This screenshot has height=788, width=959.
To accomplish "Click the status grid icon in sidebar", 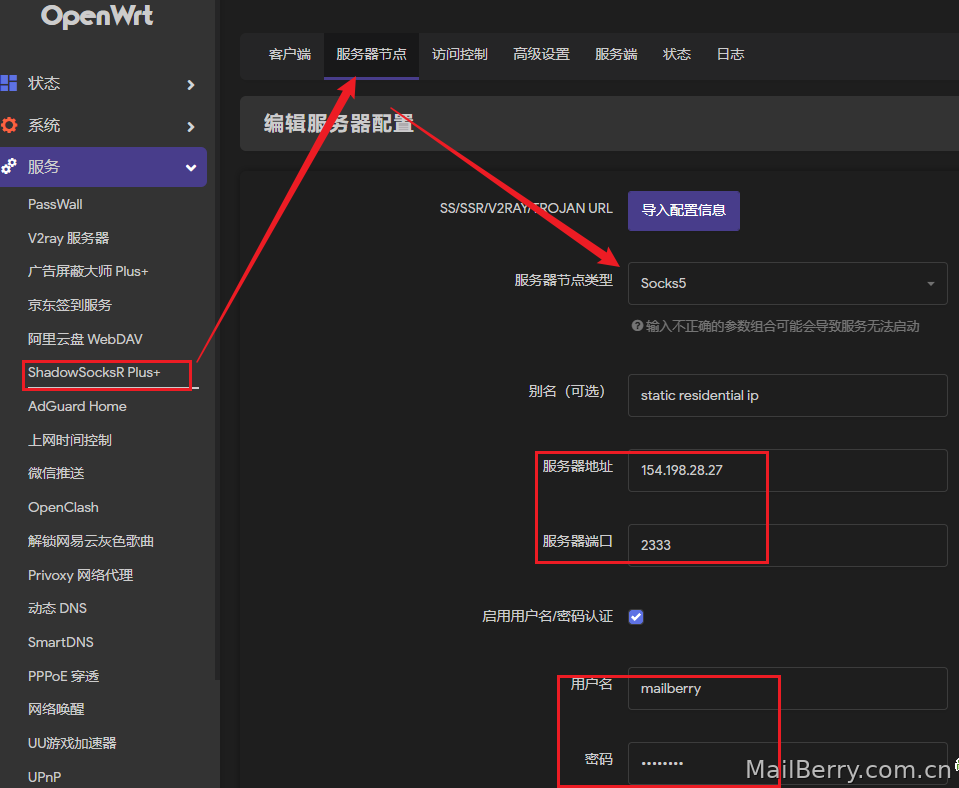I will (x=9, y=83).
